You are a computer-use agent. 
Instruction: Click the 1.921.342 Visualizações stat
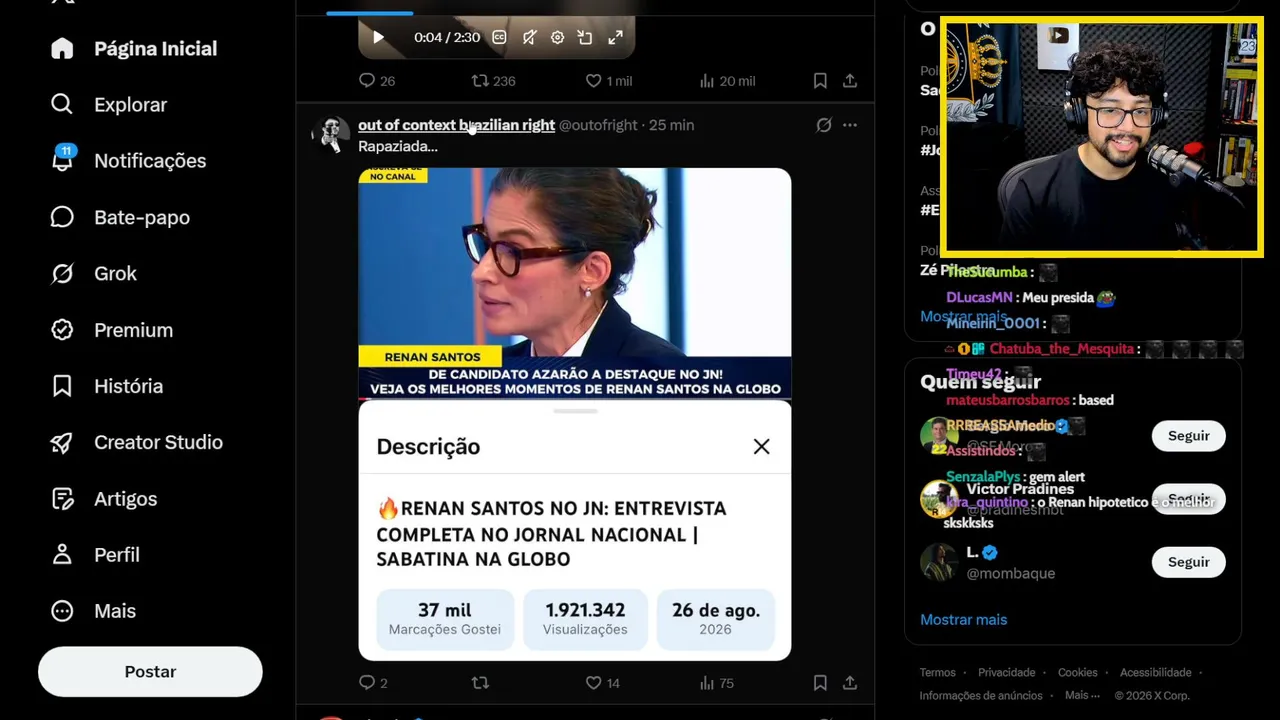[x=585, y=619]
